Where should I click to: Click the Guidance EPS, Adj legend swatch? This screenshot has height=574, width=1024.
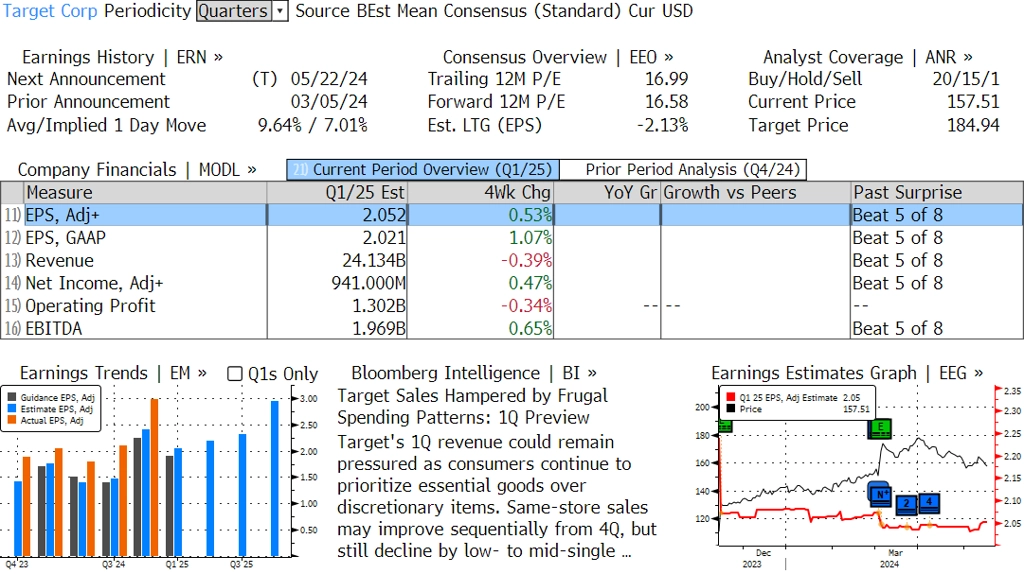pos(12,397)
